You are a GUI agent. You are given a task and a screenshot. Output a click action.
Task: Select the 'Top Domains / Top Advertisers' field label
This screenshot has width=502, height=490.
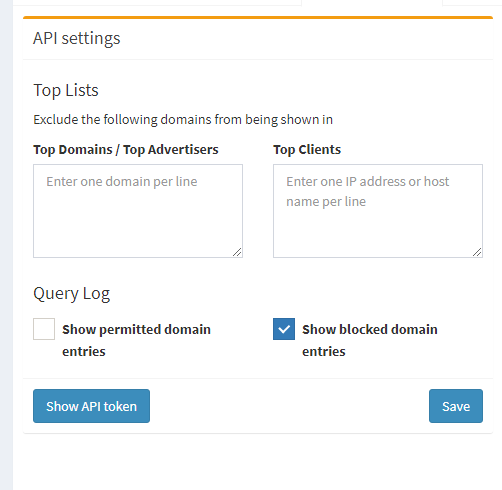126,150
